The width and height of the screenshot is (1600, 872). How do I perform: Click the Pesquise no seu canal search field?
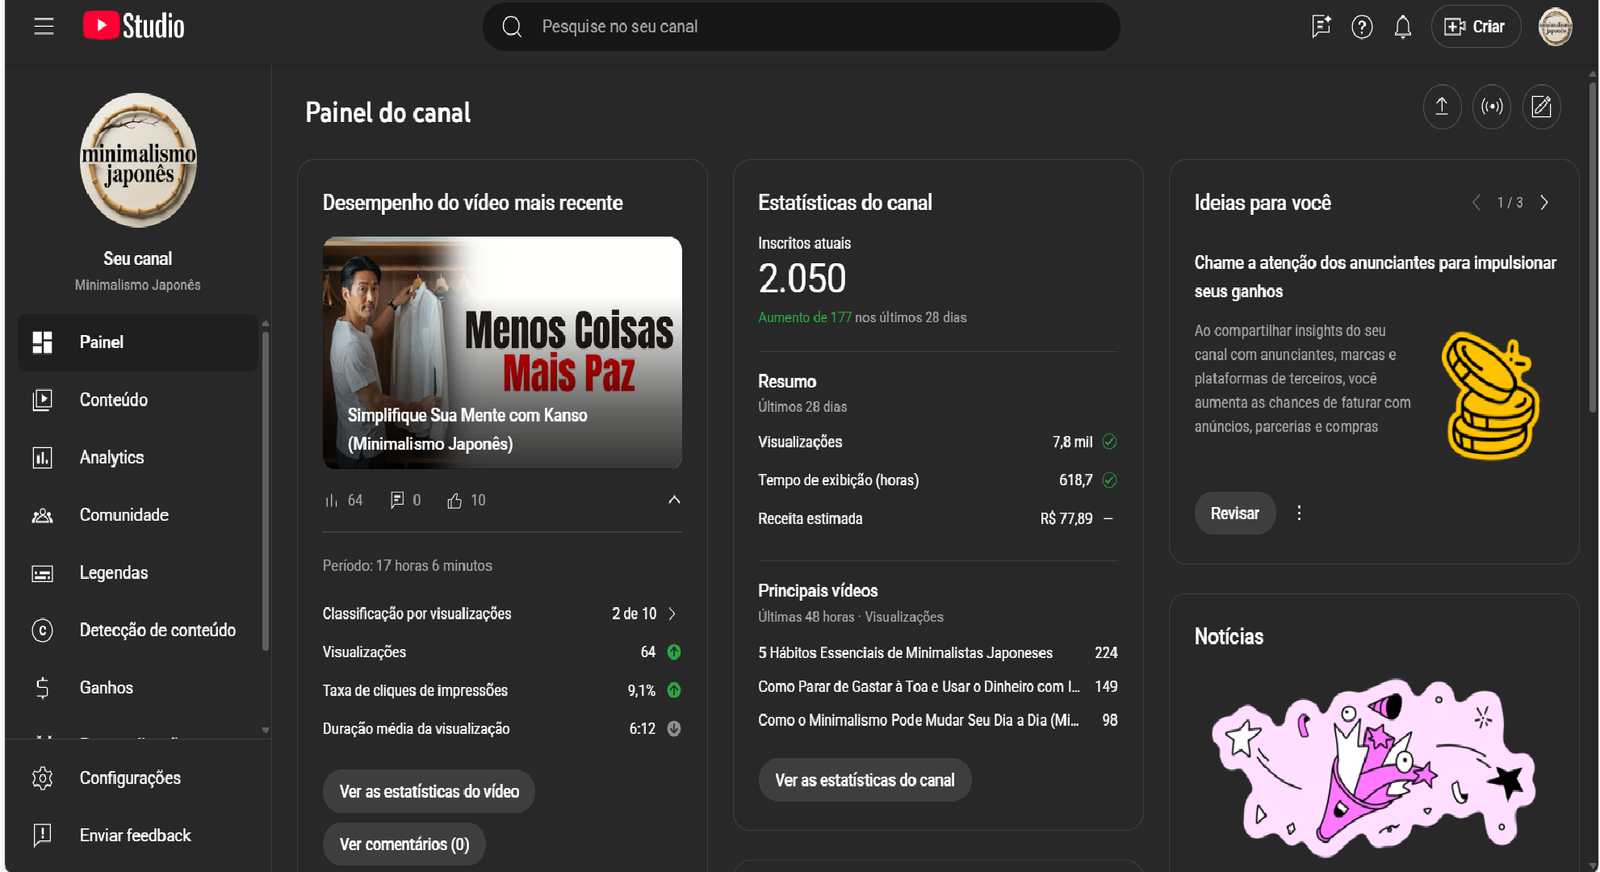point(801,27)
